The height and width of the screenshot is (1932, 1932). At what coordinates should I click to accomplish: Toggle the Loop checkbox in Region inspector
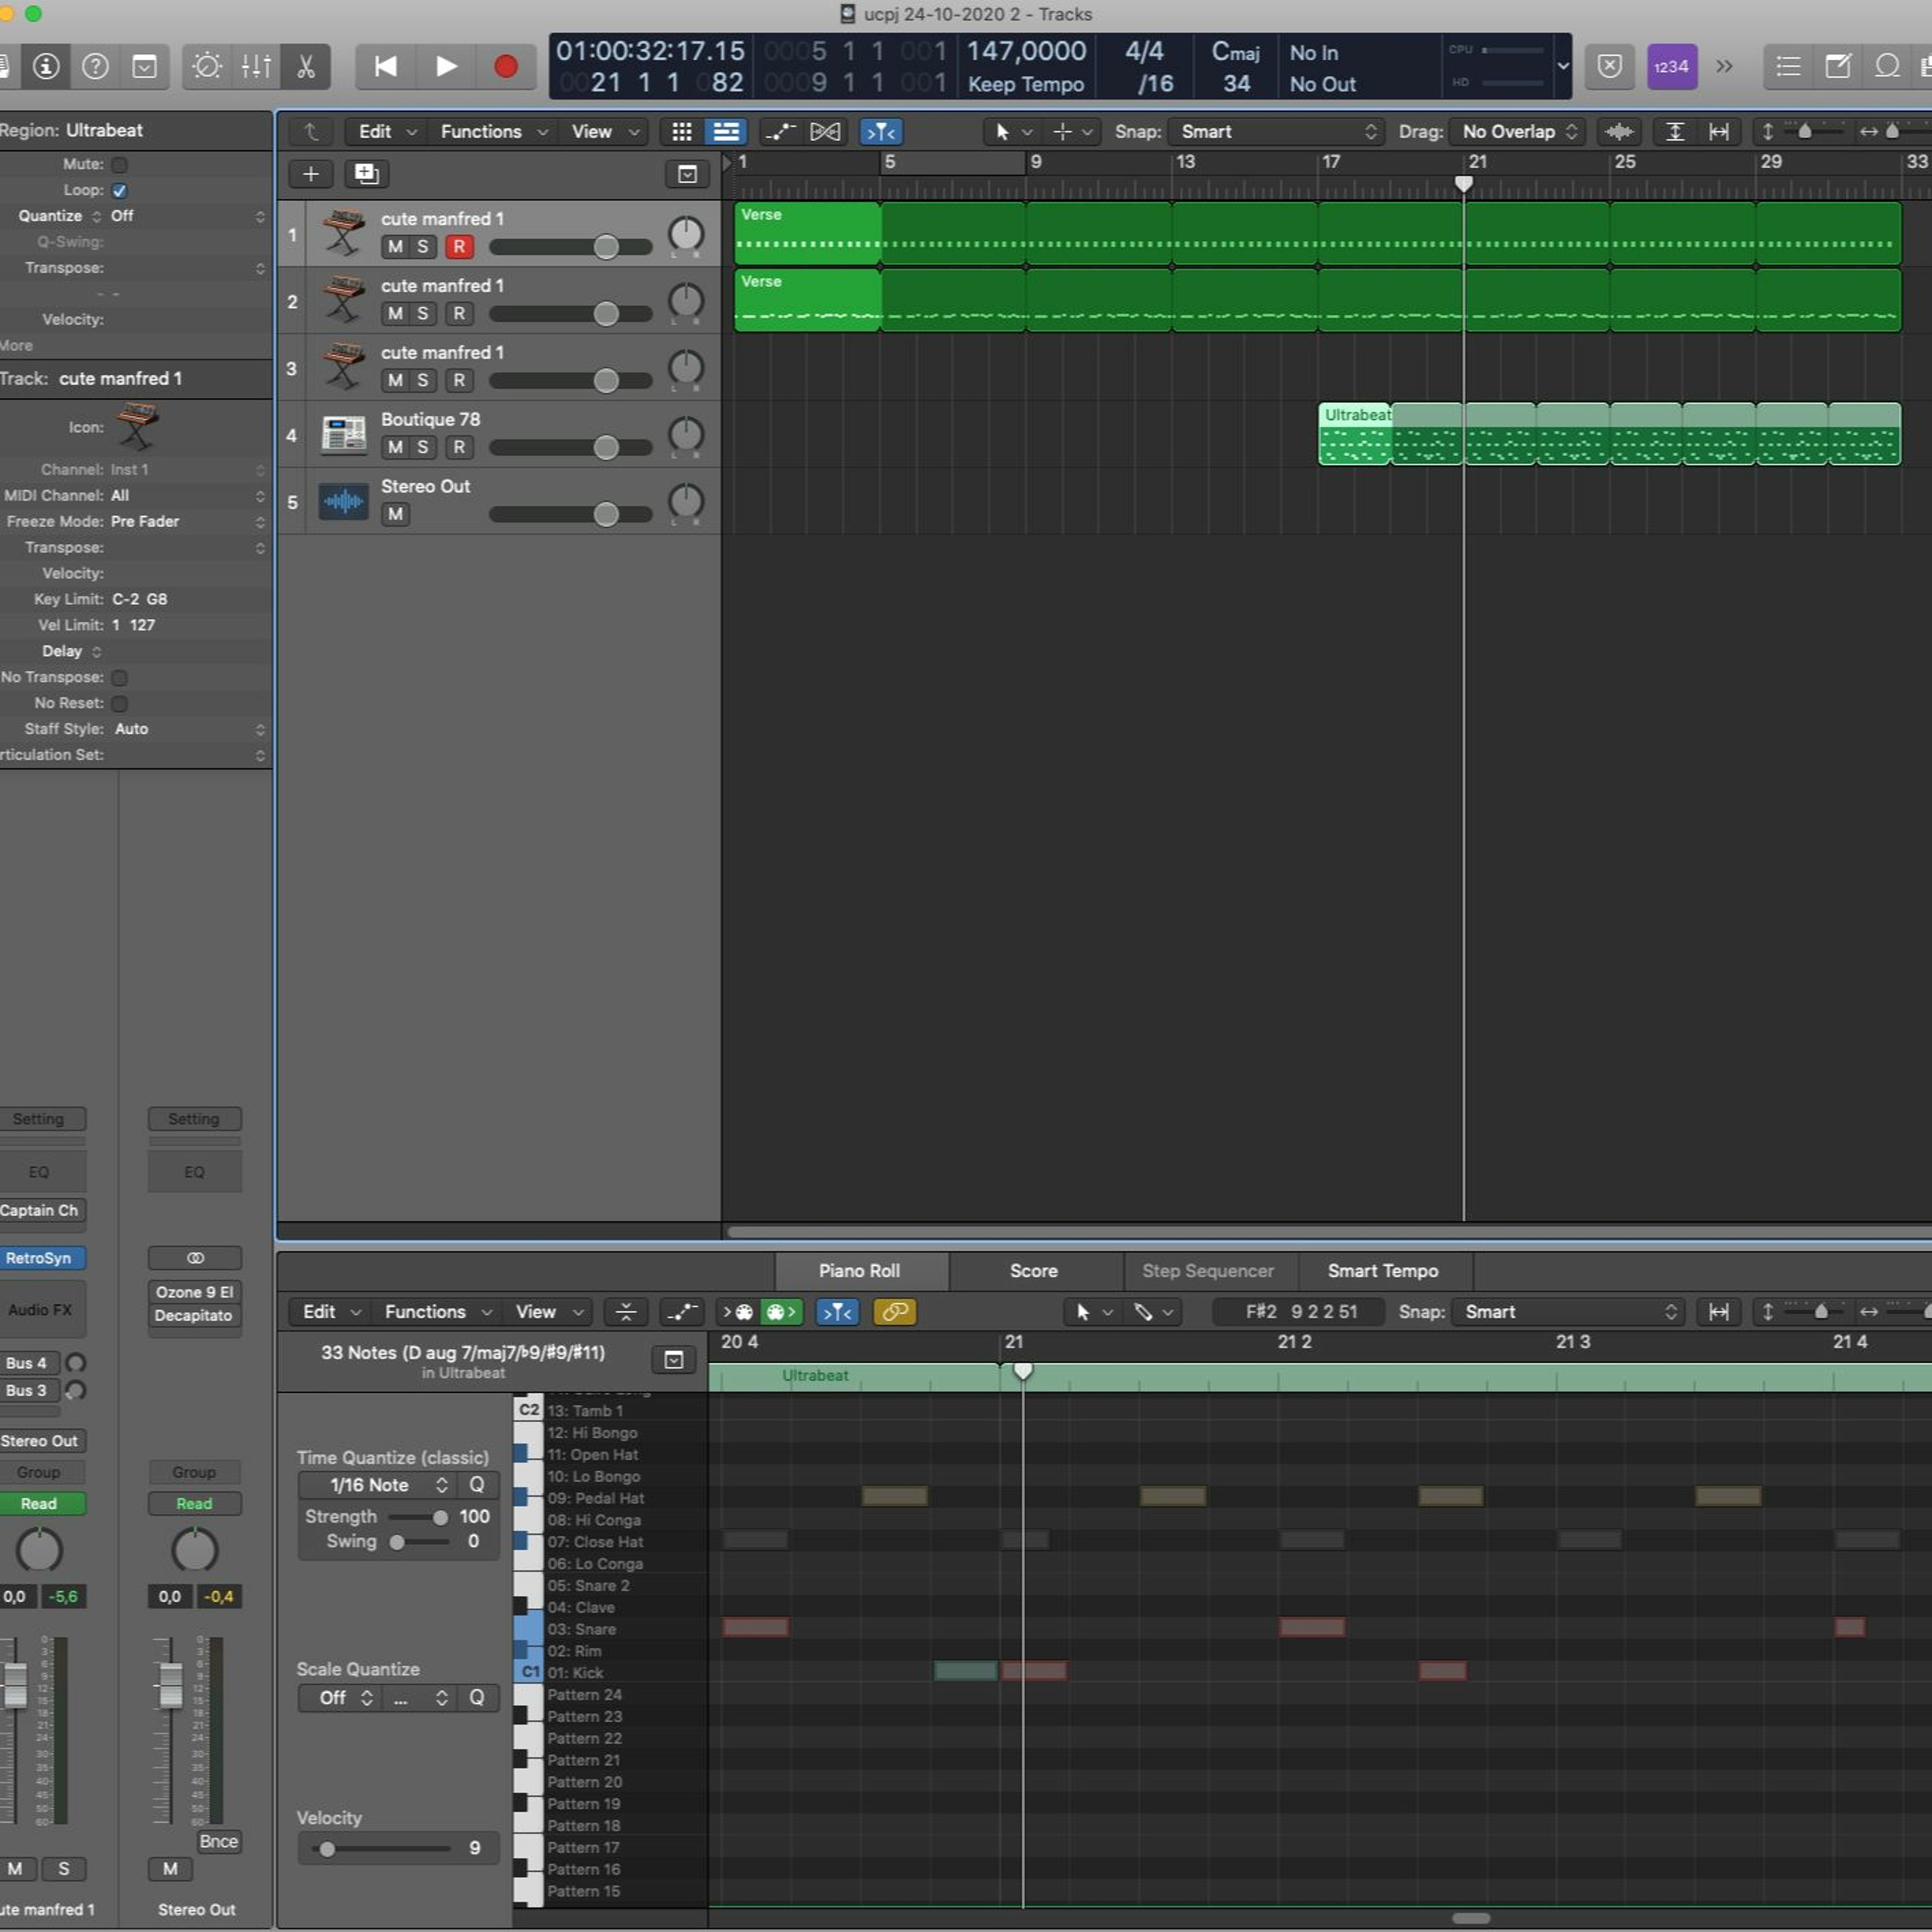pyautogui.click(x=120, y=190)
